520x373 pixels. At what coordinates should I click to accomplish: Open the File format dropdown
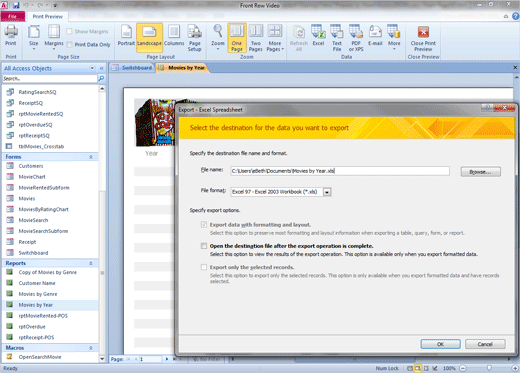327,192
